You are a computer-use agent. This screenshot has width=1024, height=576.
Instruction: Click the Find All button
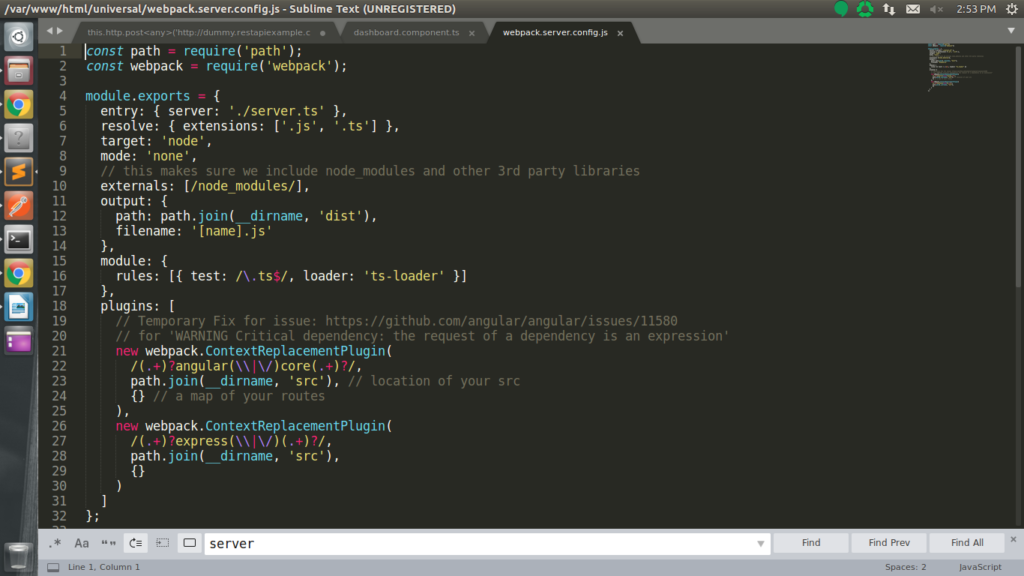(x=967, y=543)
